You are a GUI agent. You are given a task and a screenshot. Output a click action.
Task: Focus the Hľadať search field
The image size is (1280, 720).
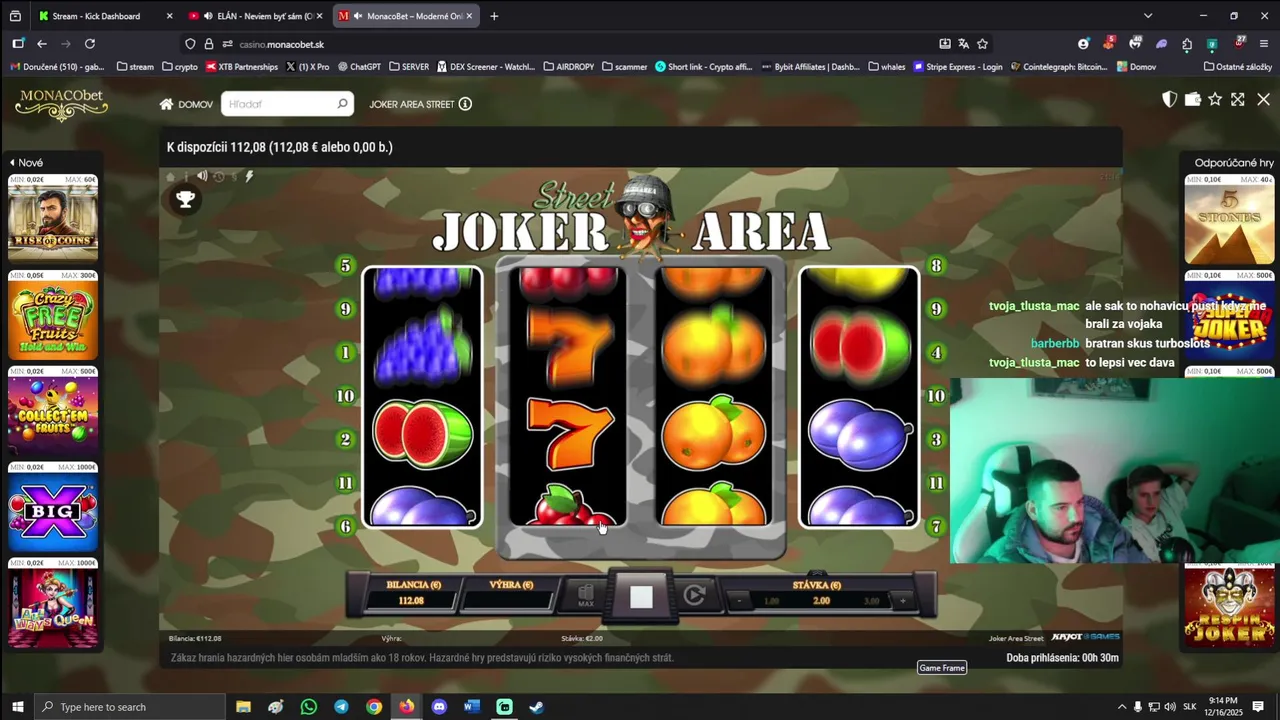click(x=288, y=104)
